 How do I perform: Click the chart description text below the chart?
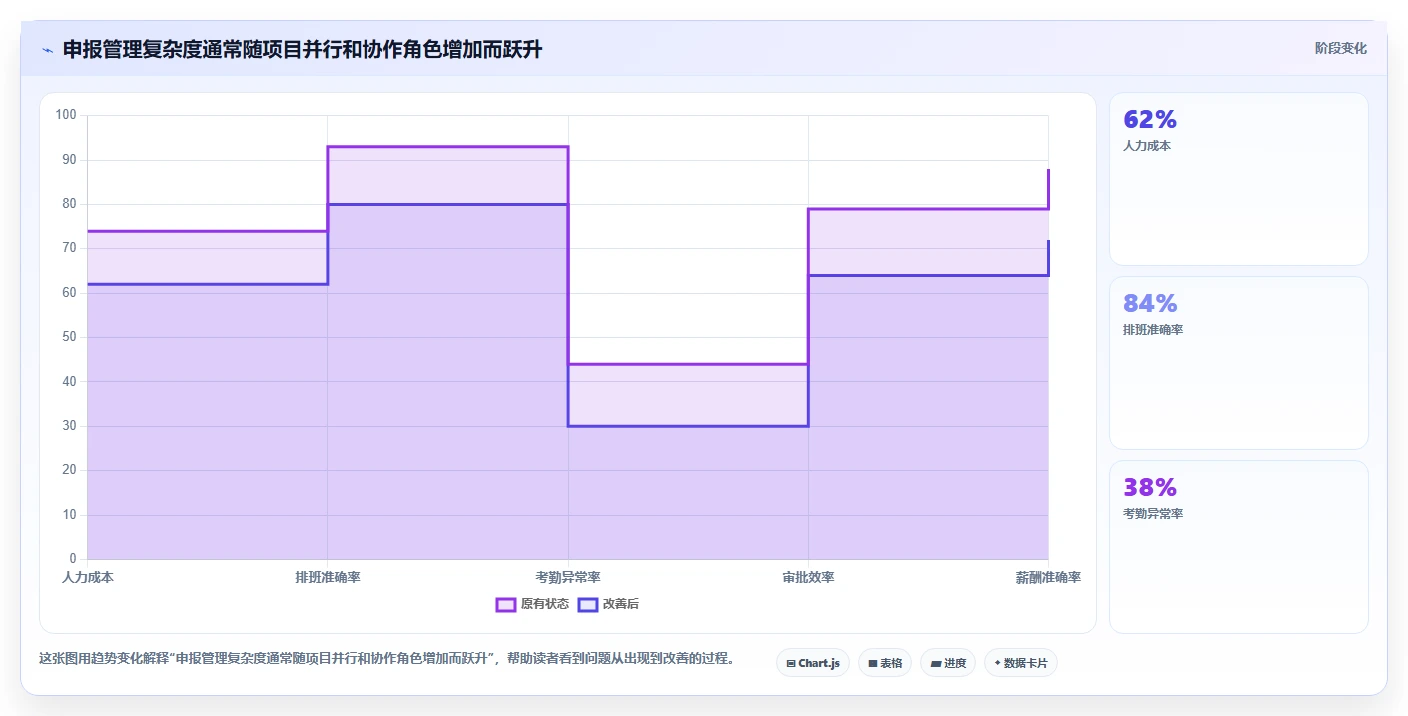[388, 658]
